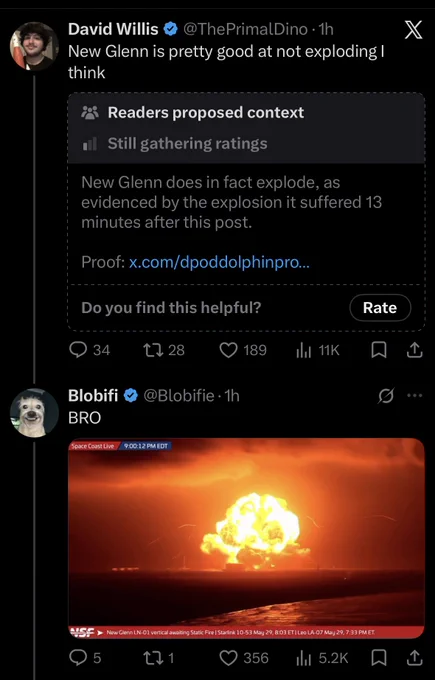Click the X logo icon
Viewport: 435px width, 680px height.
[413, 30]
